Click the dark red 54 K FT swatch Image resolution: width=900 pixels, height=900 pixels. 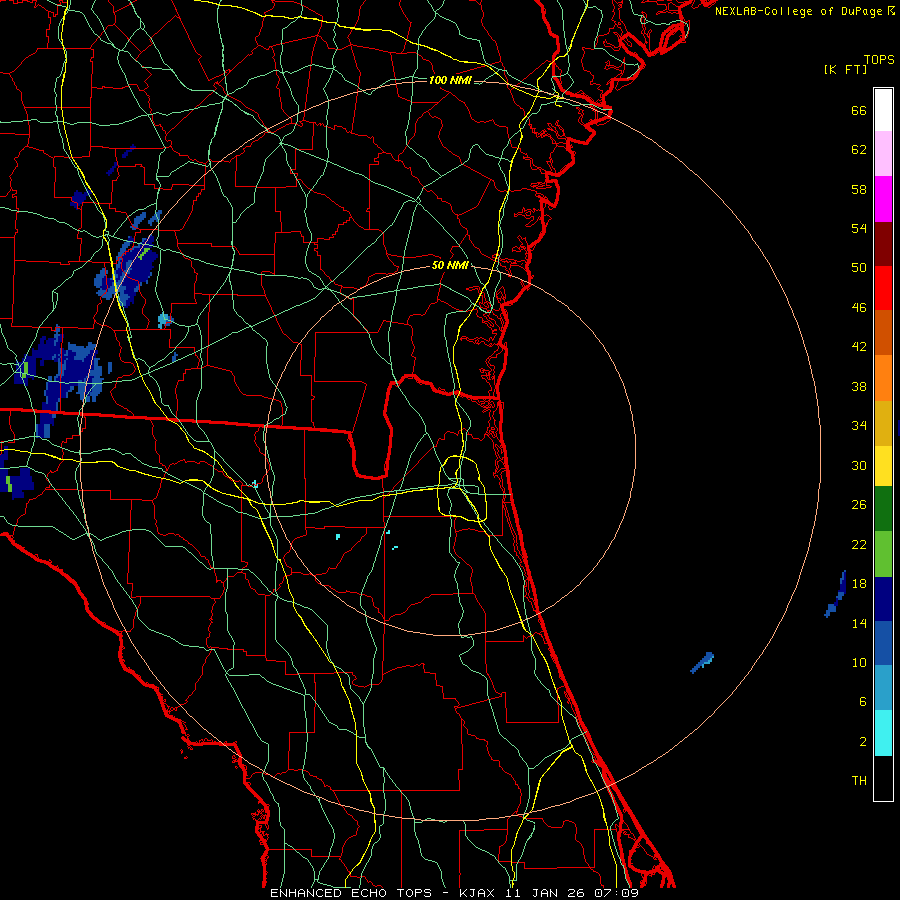pyautogui.click(x=883, y=244)
